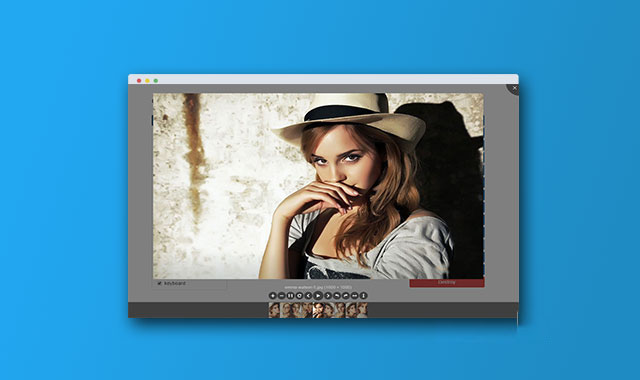640x380 pixels.
Task: Start slideshow with the play button
Action: coord(318,296)
